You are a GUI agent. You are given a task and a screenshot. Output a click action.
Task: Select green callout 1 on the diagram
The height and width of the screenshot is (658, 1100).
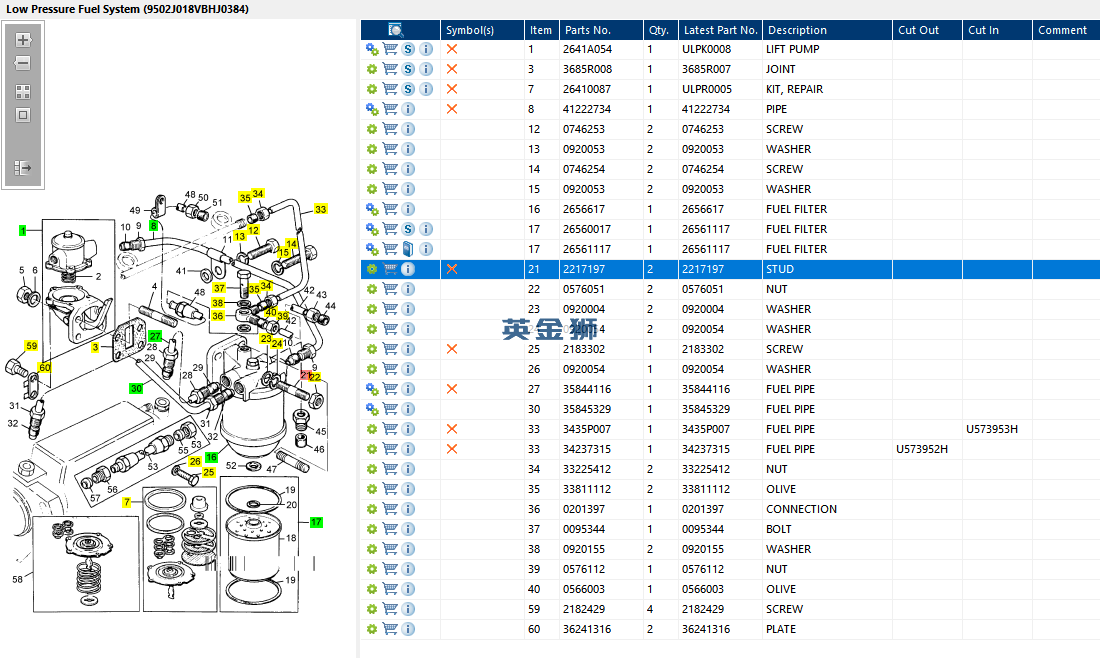point(22,230)
